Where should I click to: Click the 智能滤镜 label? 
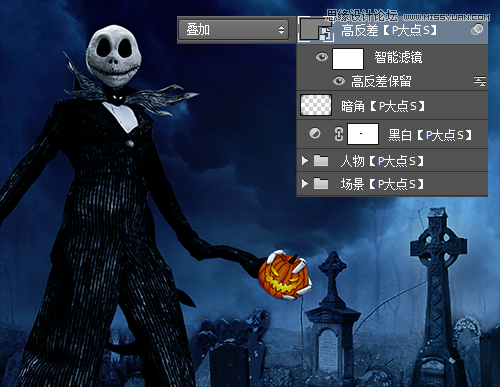(x=398, y=57)
